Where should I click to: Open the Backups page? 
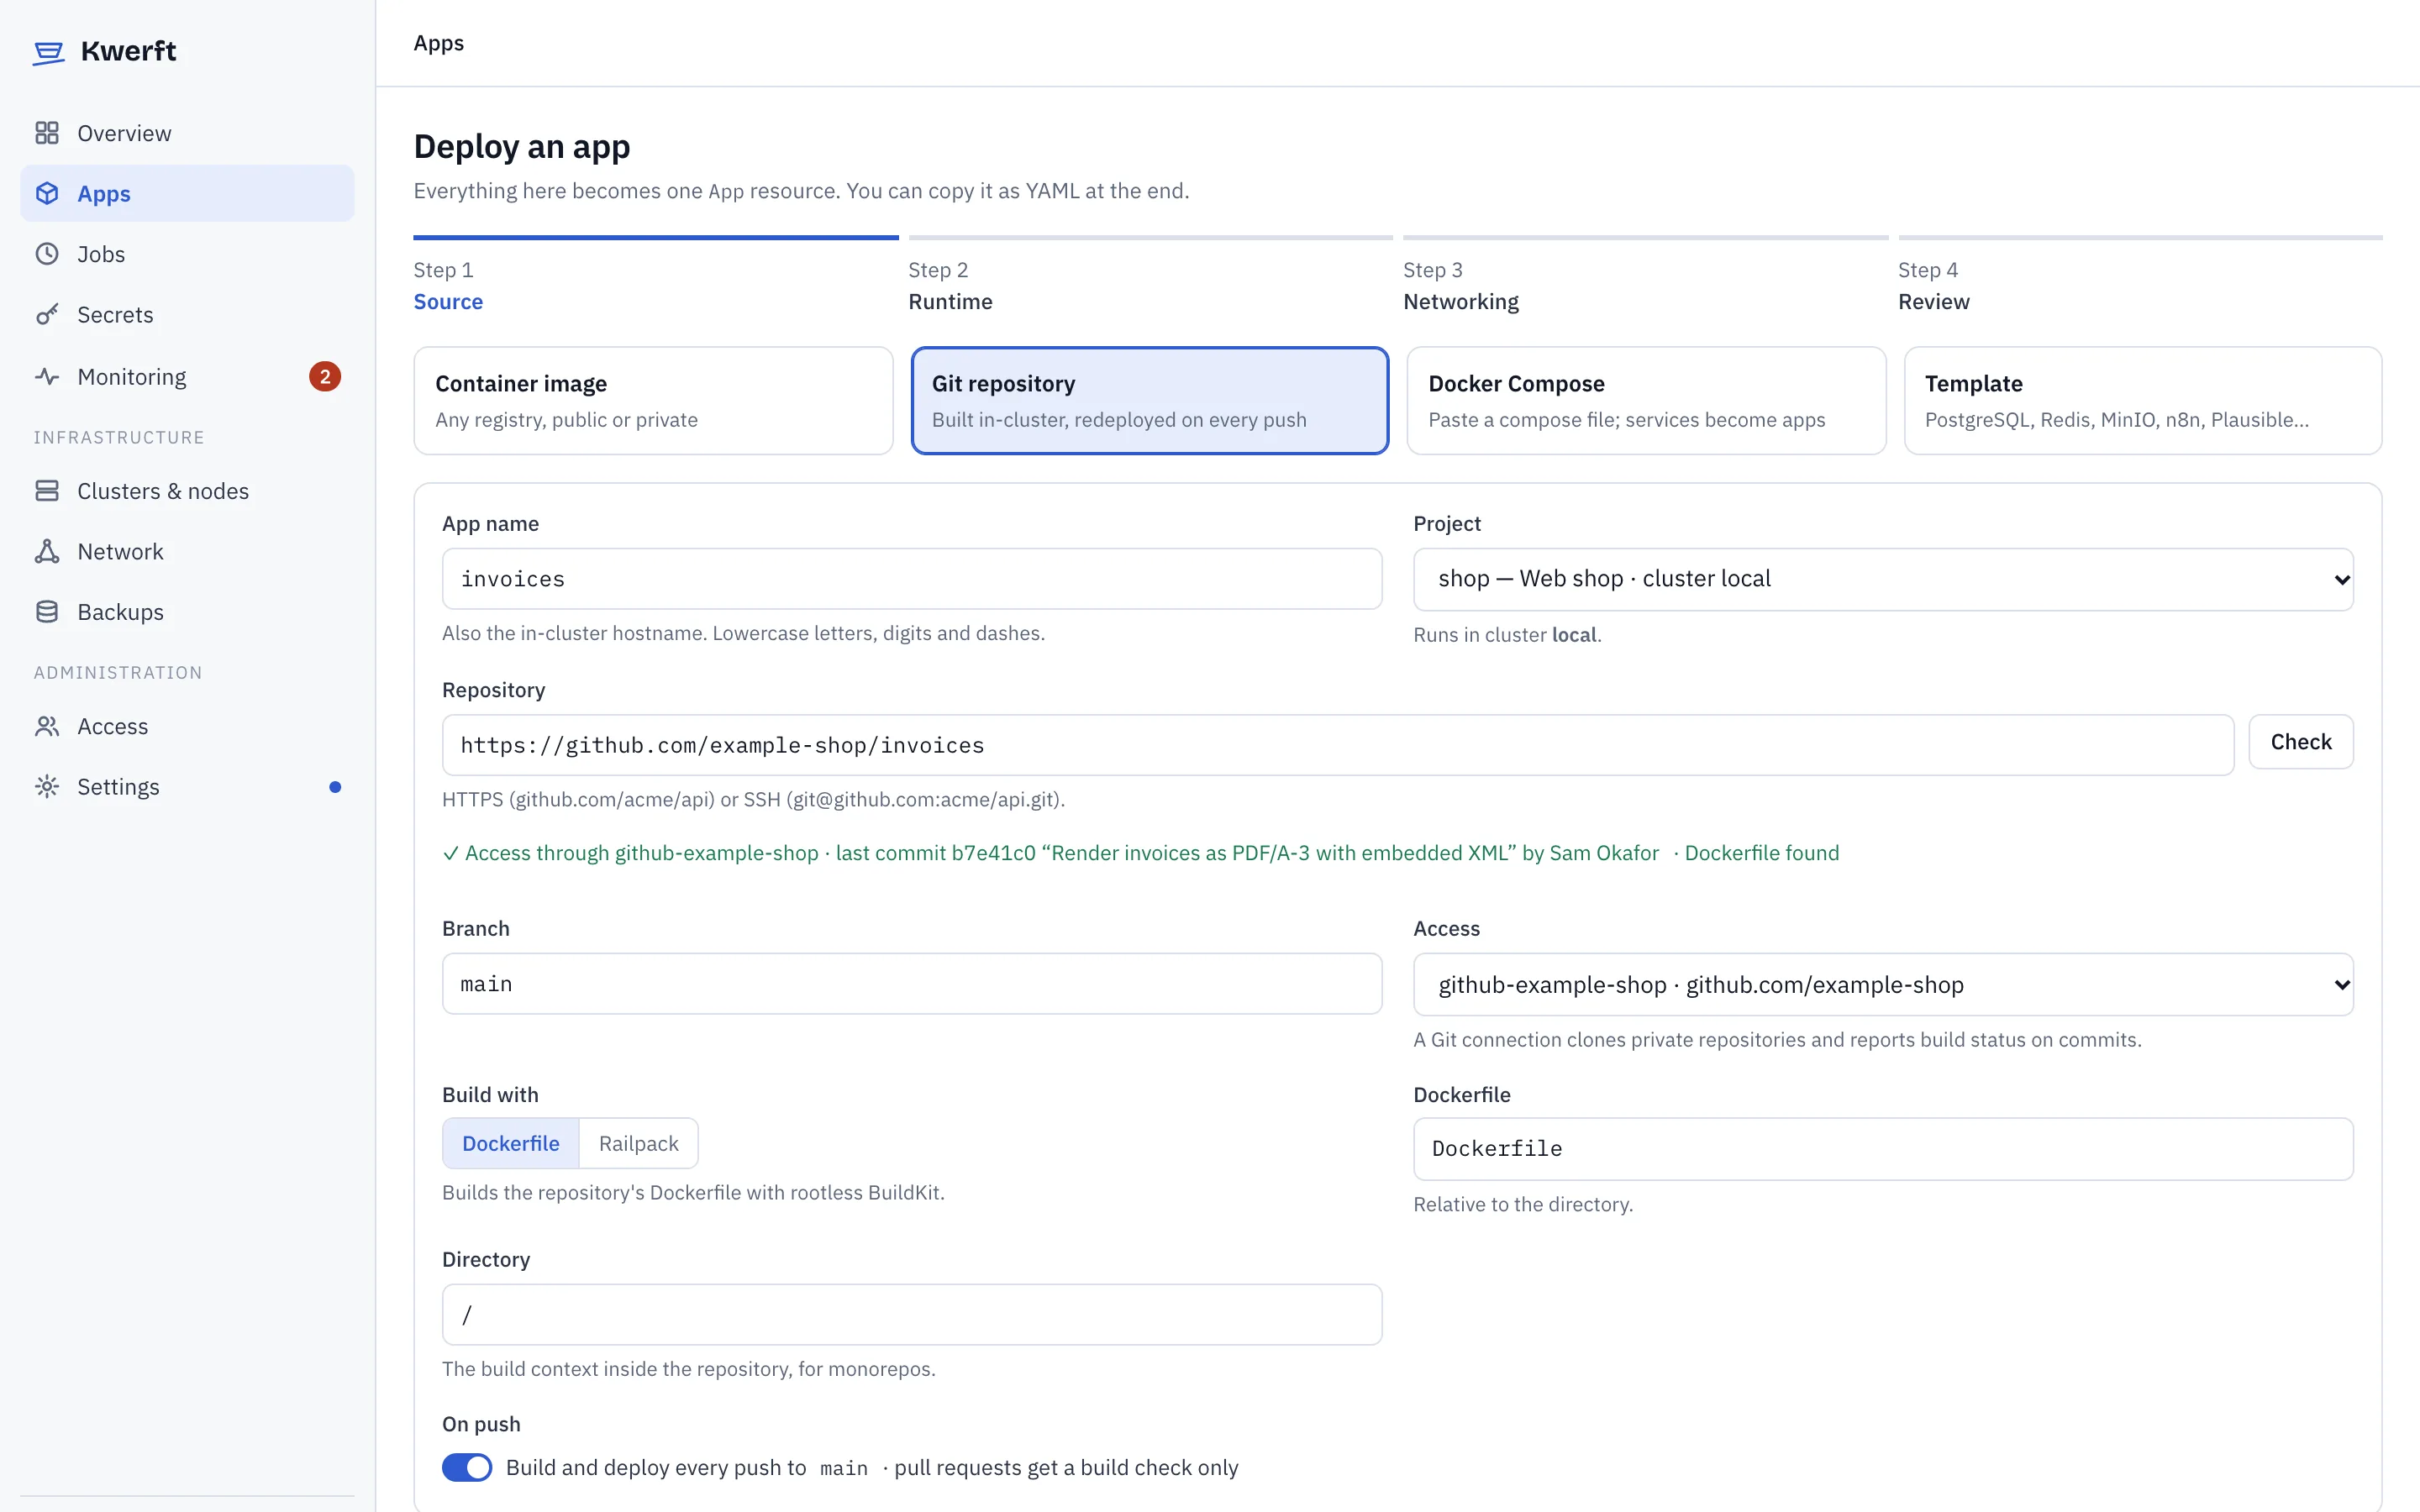point(187,612)
